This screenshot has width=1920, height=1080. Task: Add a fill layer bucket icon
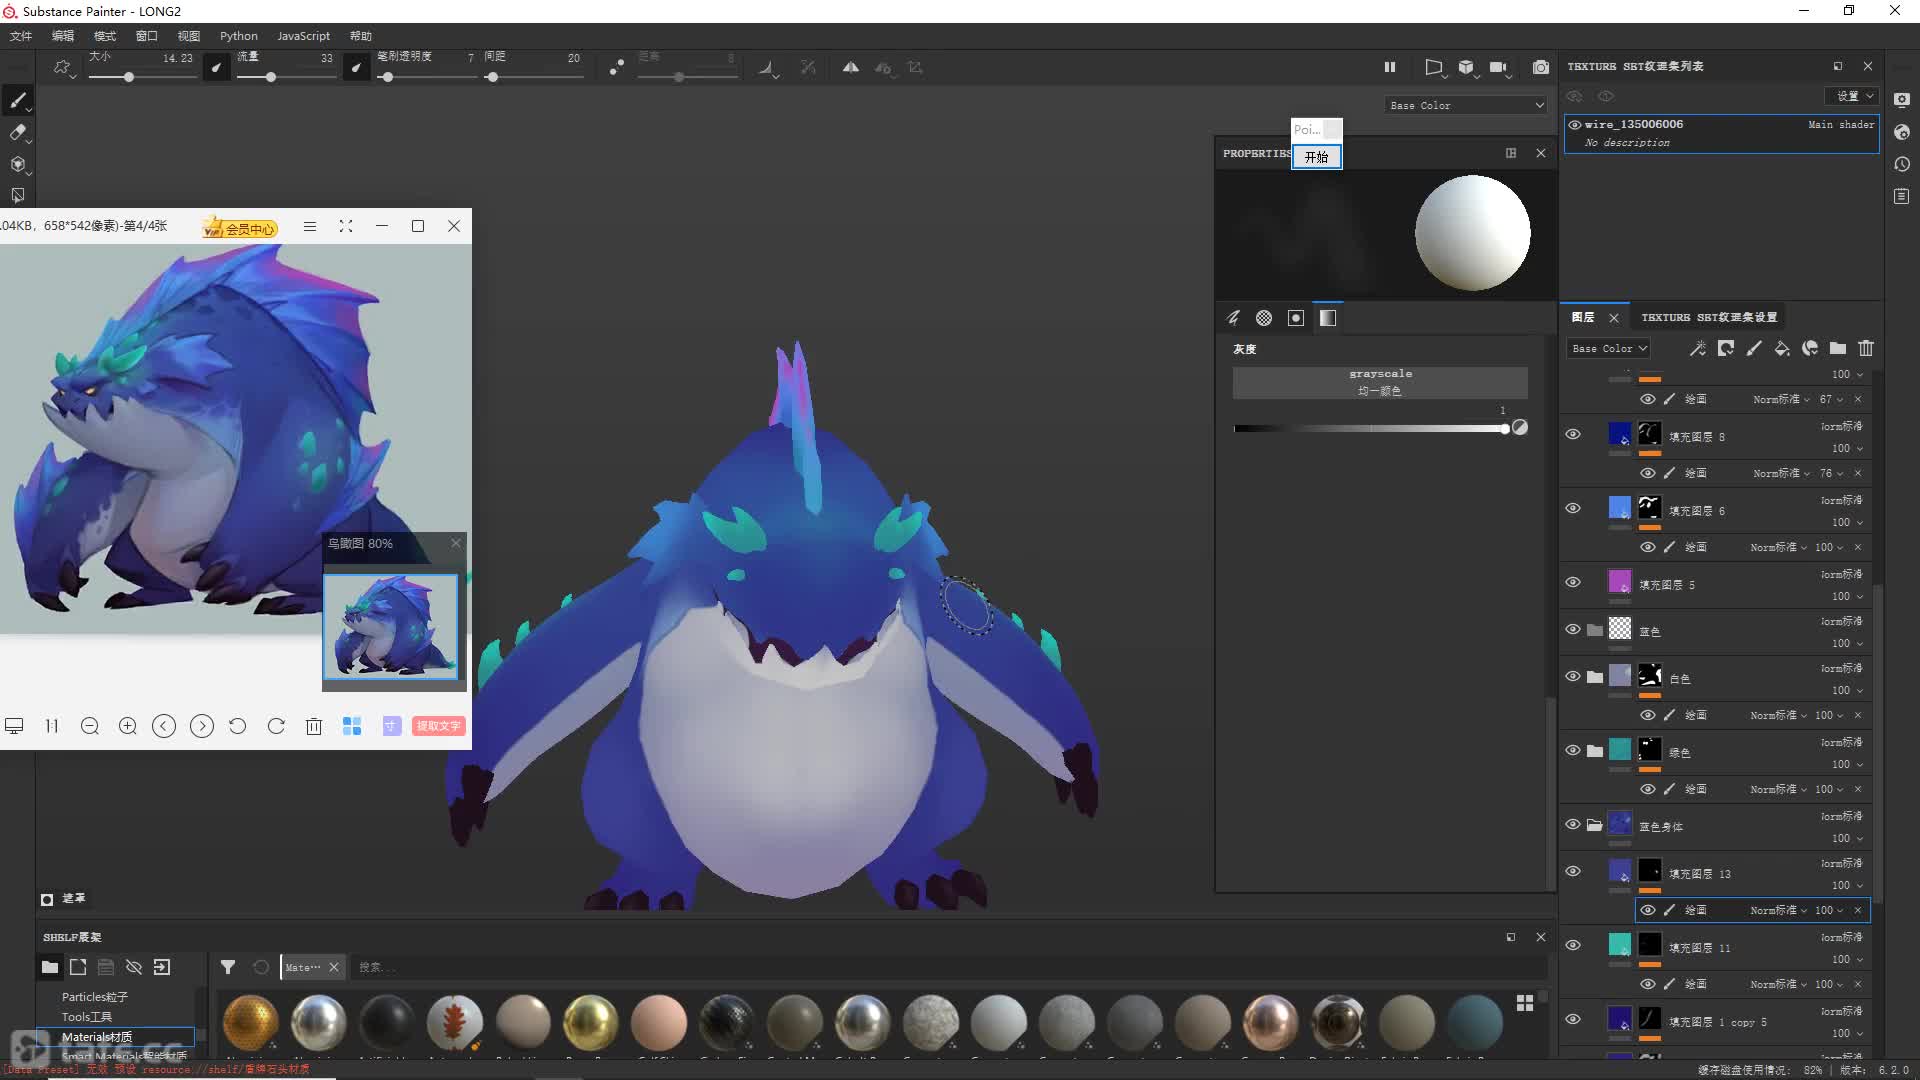(1782, 348)
